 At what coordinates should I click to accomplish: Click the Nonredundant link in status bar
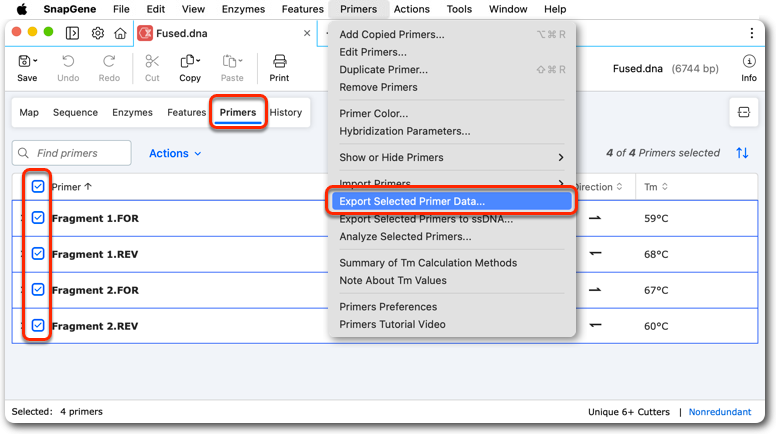(720, 412)
